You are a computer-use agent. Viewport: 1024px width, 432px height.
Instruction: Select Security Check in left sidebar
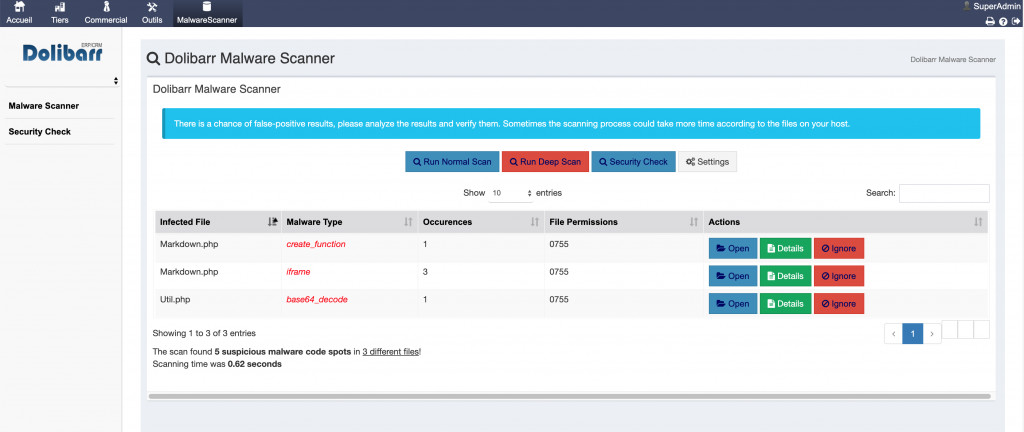(x=39, y=132)
